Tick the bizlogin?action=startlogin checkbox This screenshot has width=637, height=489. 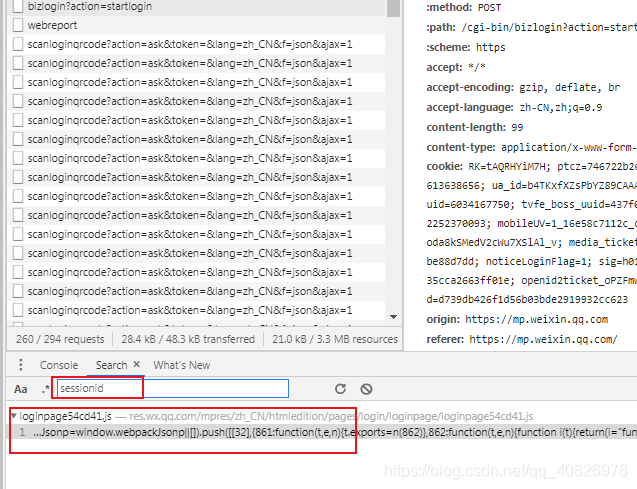click(18, 6)
